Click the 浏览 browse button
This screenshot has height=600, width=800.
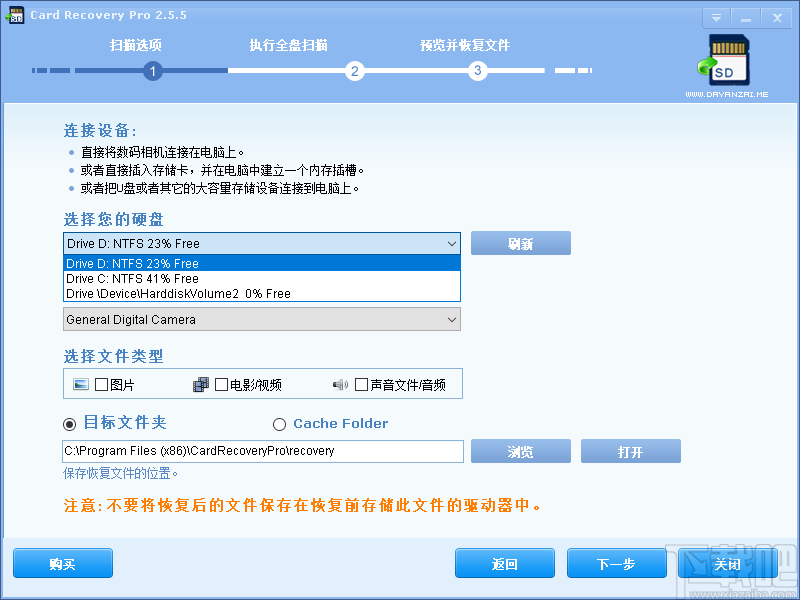click(x=520, y=452)
